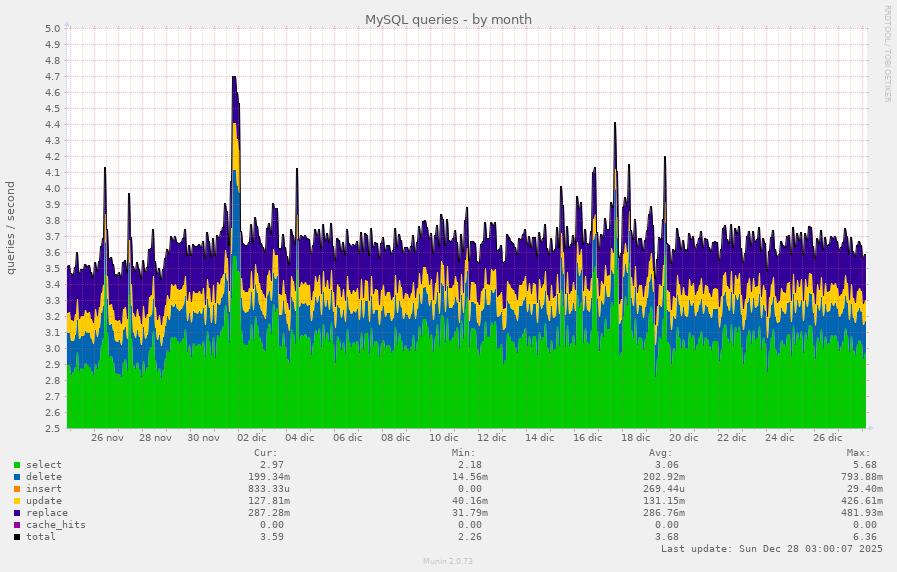Viewport: 897px width, 572px height.
Task: Click the 'Max:' column header
Action: 858,453
